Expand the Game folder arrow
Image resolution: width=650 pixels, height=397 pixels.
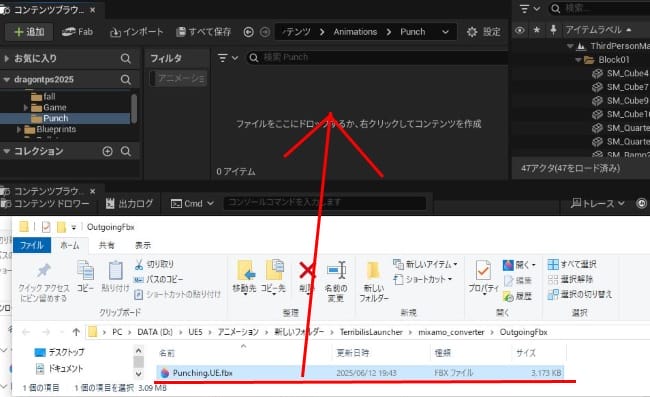(26, 108)
